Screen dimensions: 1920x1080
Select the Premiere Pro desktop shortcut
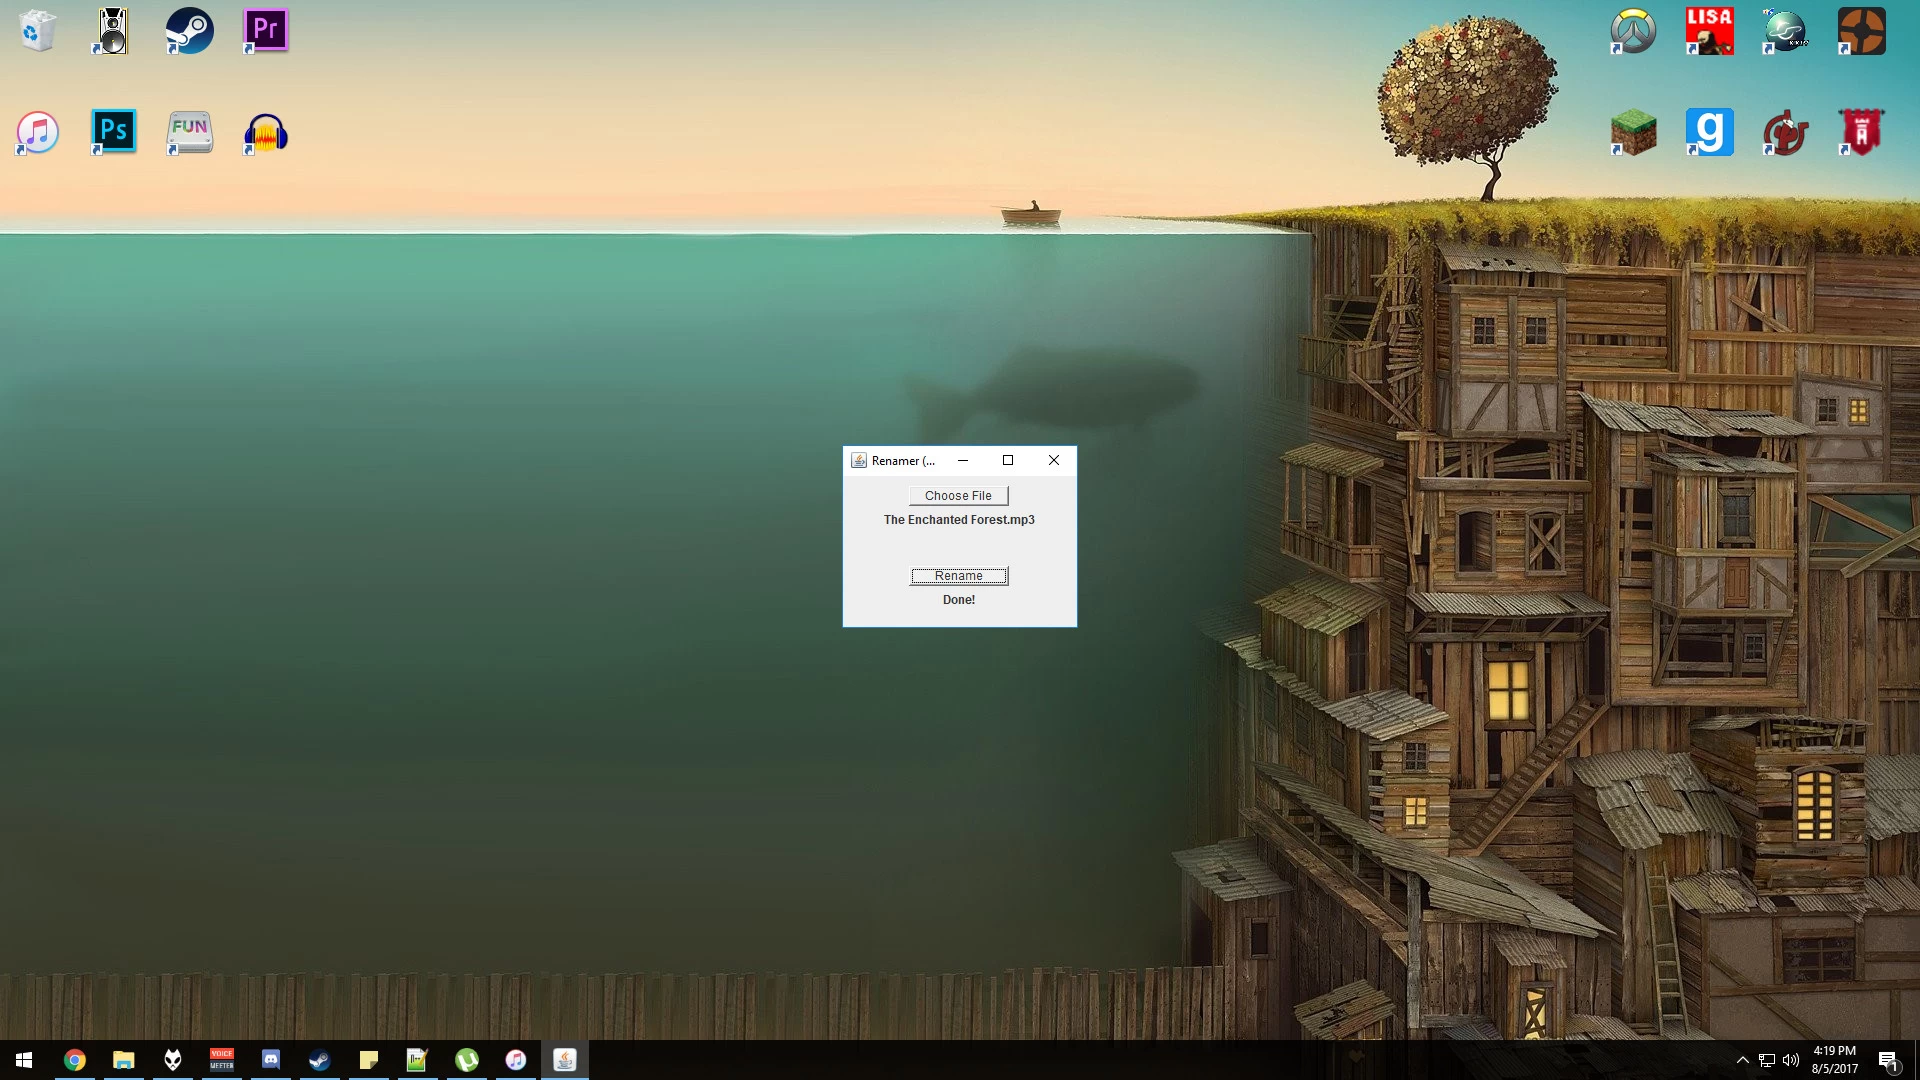[x=265, y=30]
